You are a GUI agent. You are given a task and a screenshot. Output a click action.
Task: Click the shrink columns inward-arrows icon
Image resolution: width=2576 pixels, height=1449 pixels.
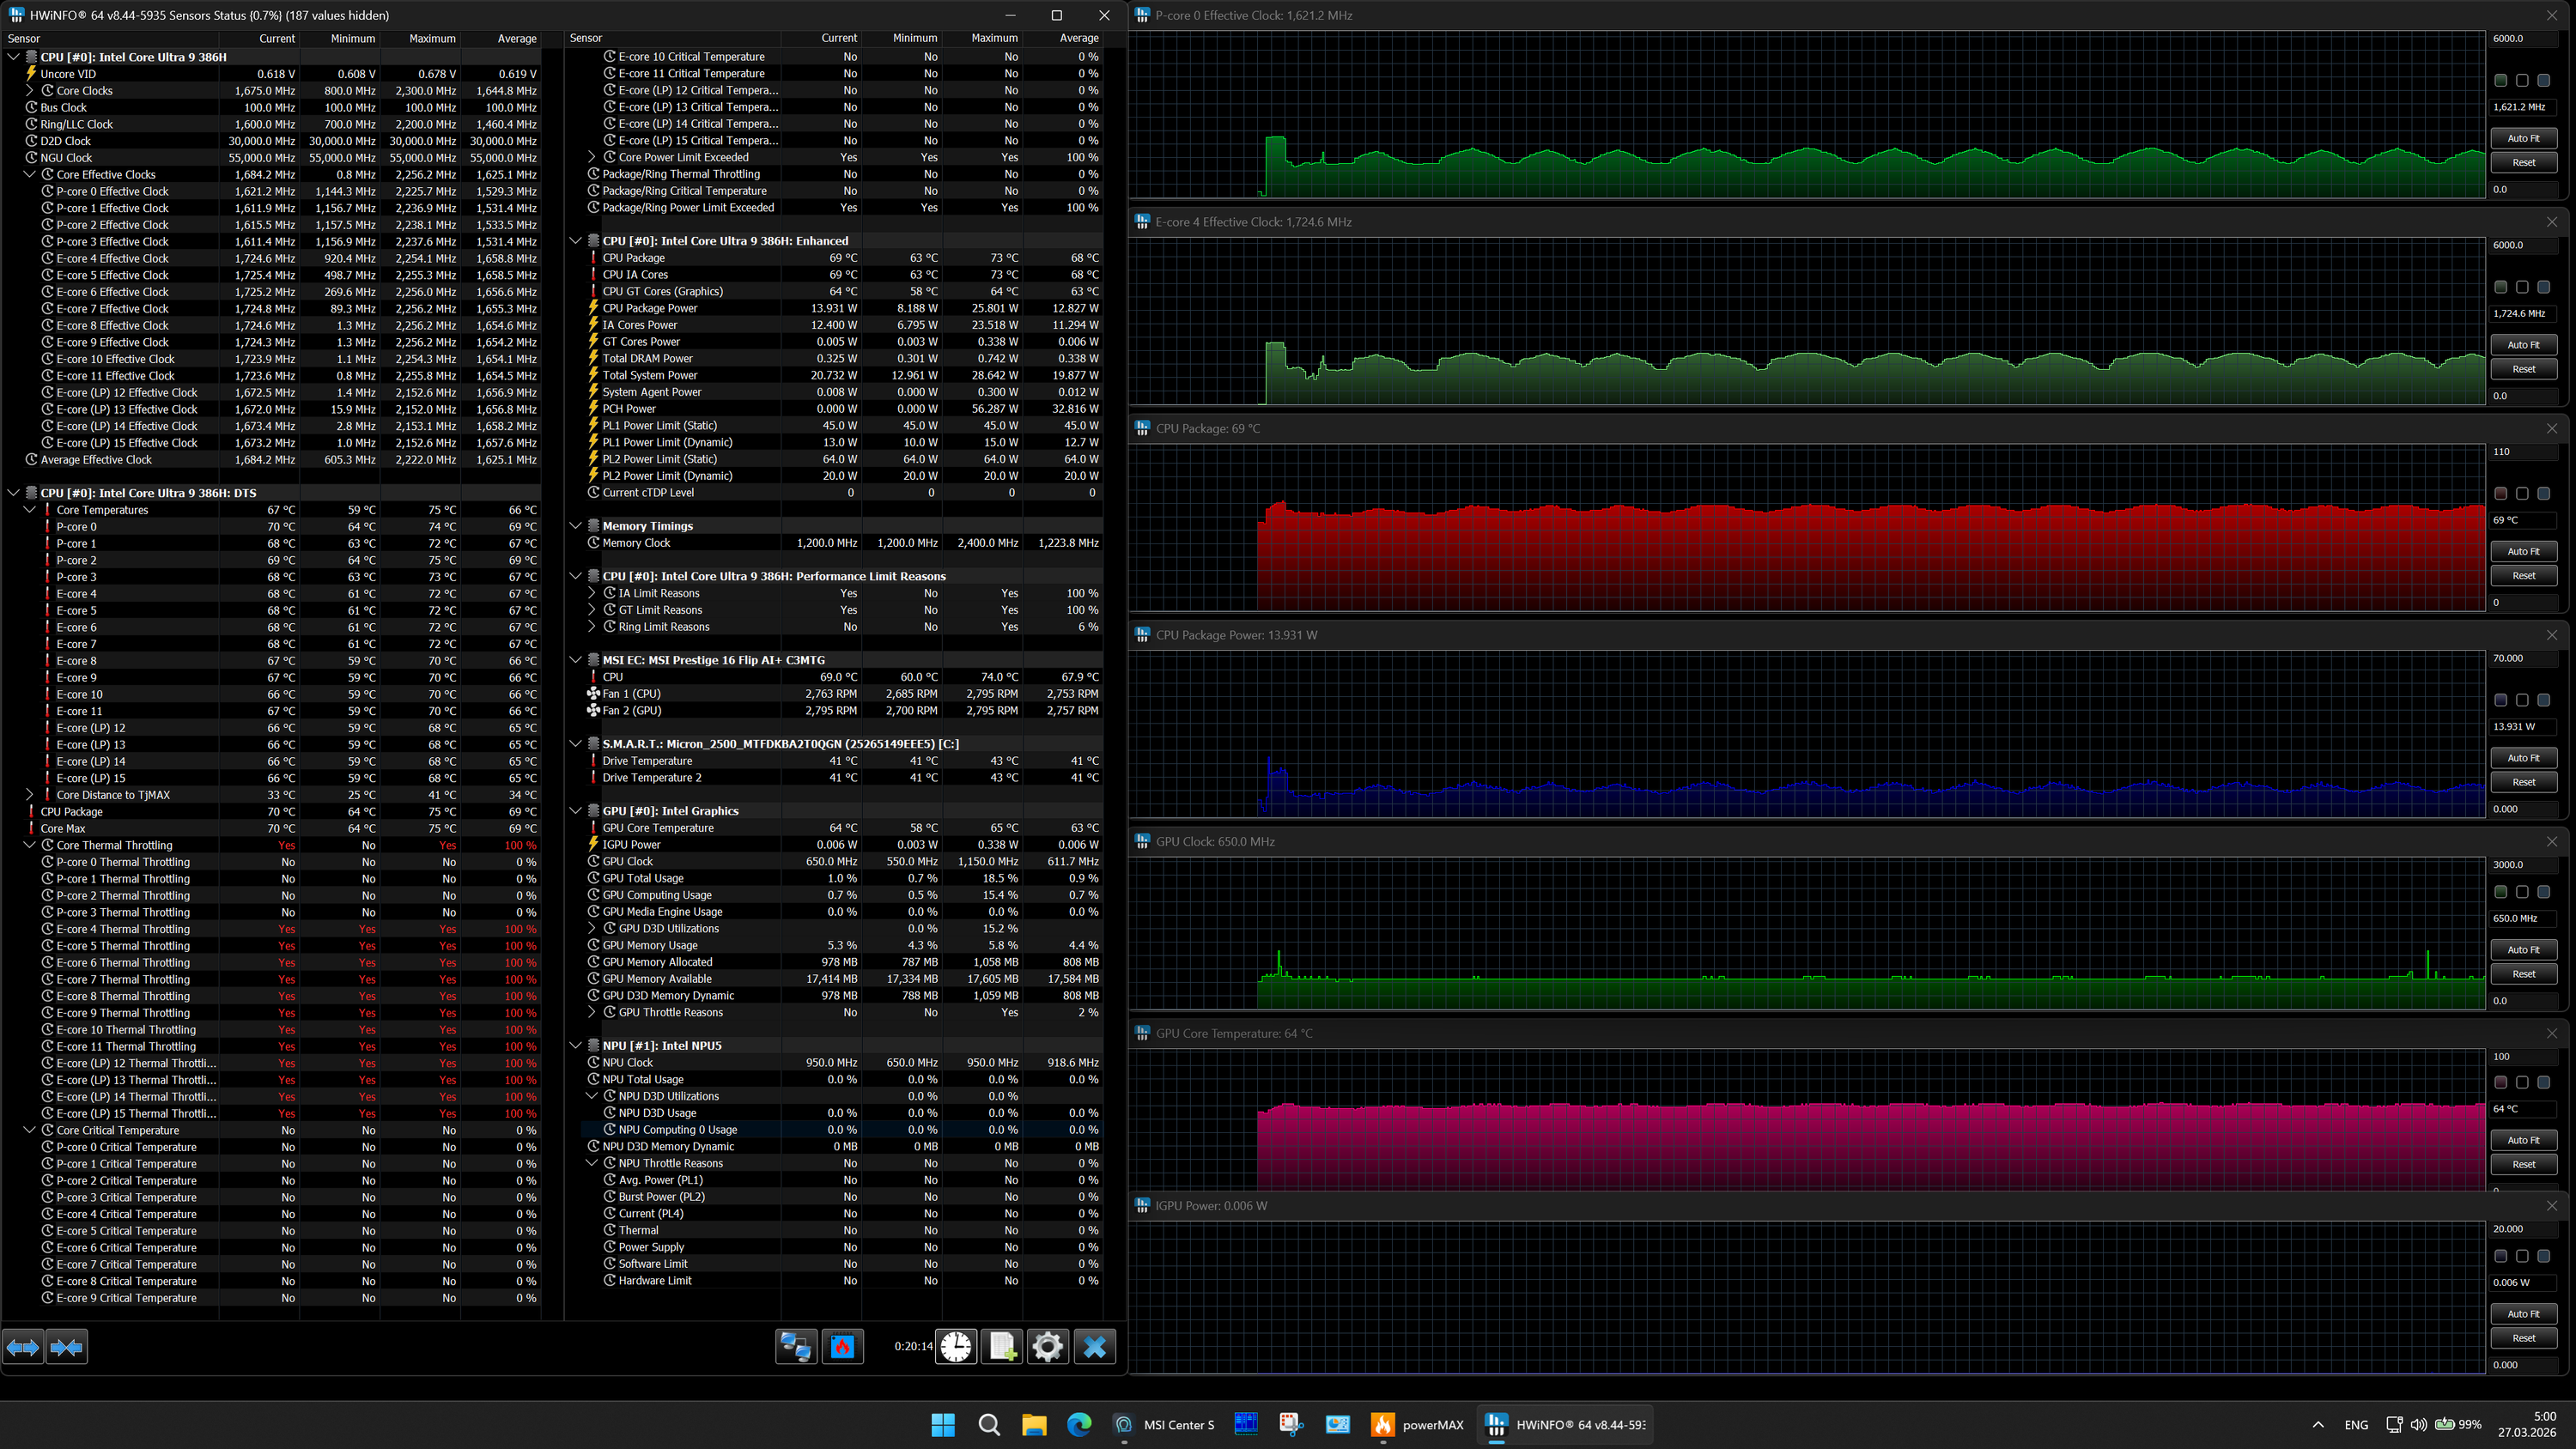(x=66, y=1347)
